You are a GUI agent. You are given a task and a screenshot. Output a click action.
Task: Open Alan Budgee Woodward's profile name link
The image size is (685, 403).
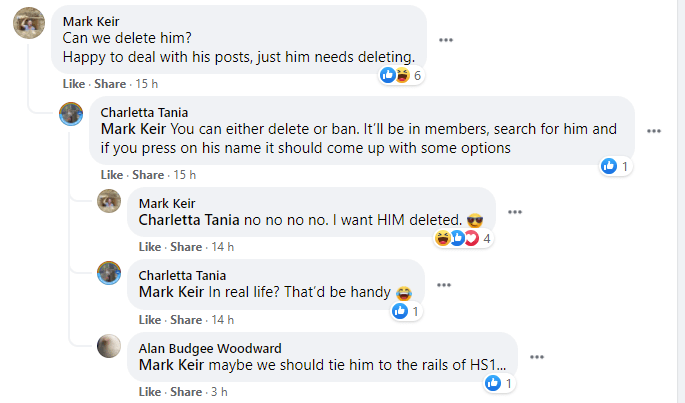209,348
